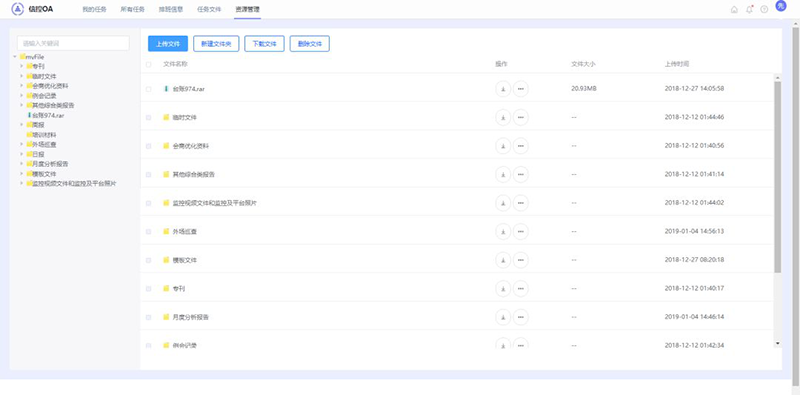Image resolution: width=800 pixels, height=395 pixels.
Task: Check the box for 专刊 table row
Action: click(x=148, y=289)
